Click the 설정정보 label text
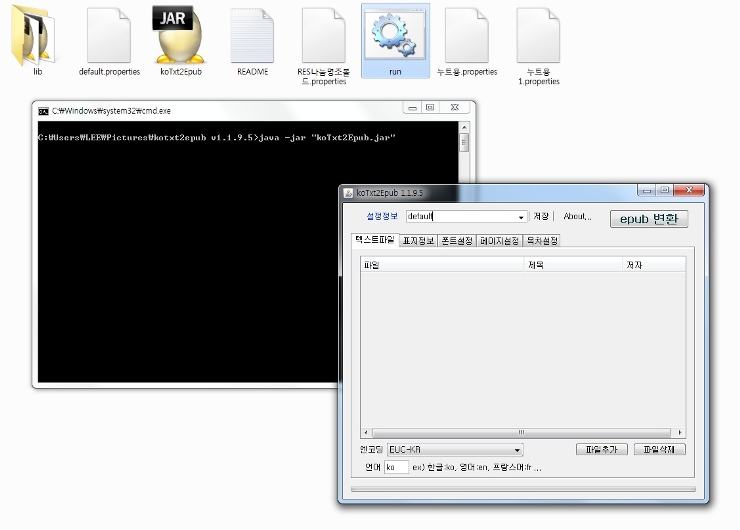Screen dimensions: 740x530 382,216
